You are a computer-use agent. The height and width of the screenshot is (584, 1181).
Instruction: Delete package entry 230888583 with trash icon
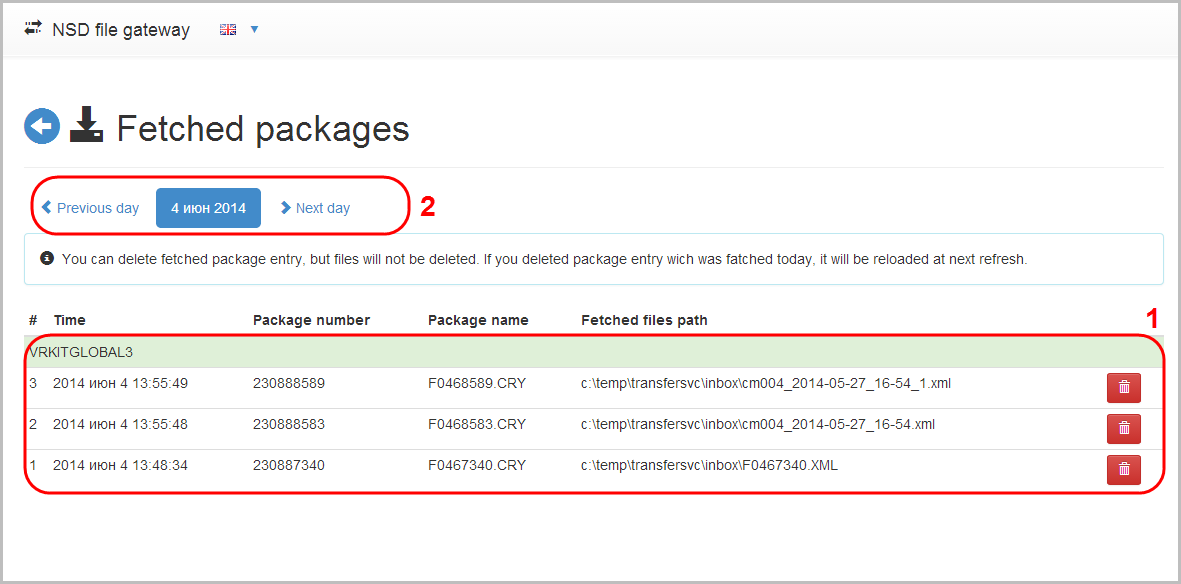(x=1124, y=428)
